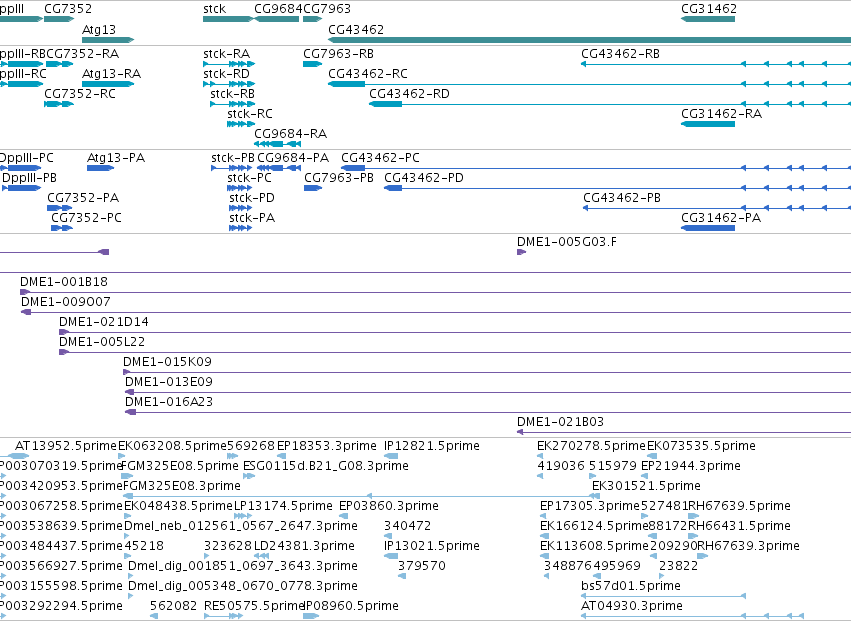Click EST label RH67639.5prime
The image size is (851, 621).
point(739,507)
